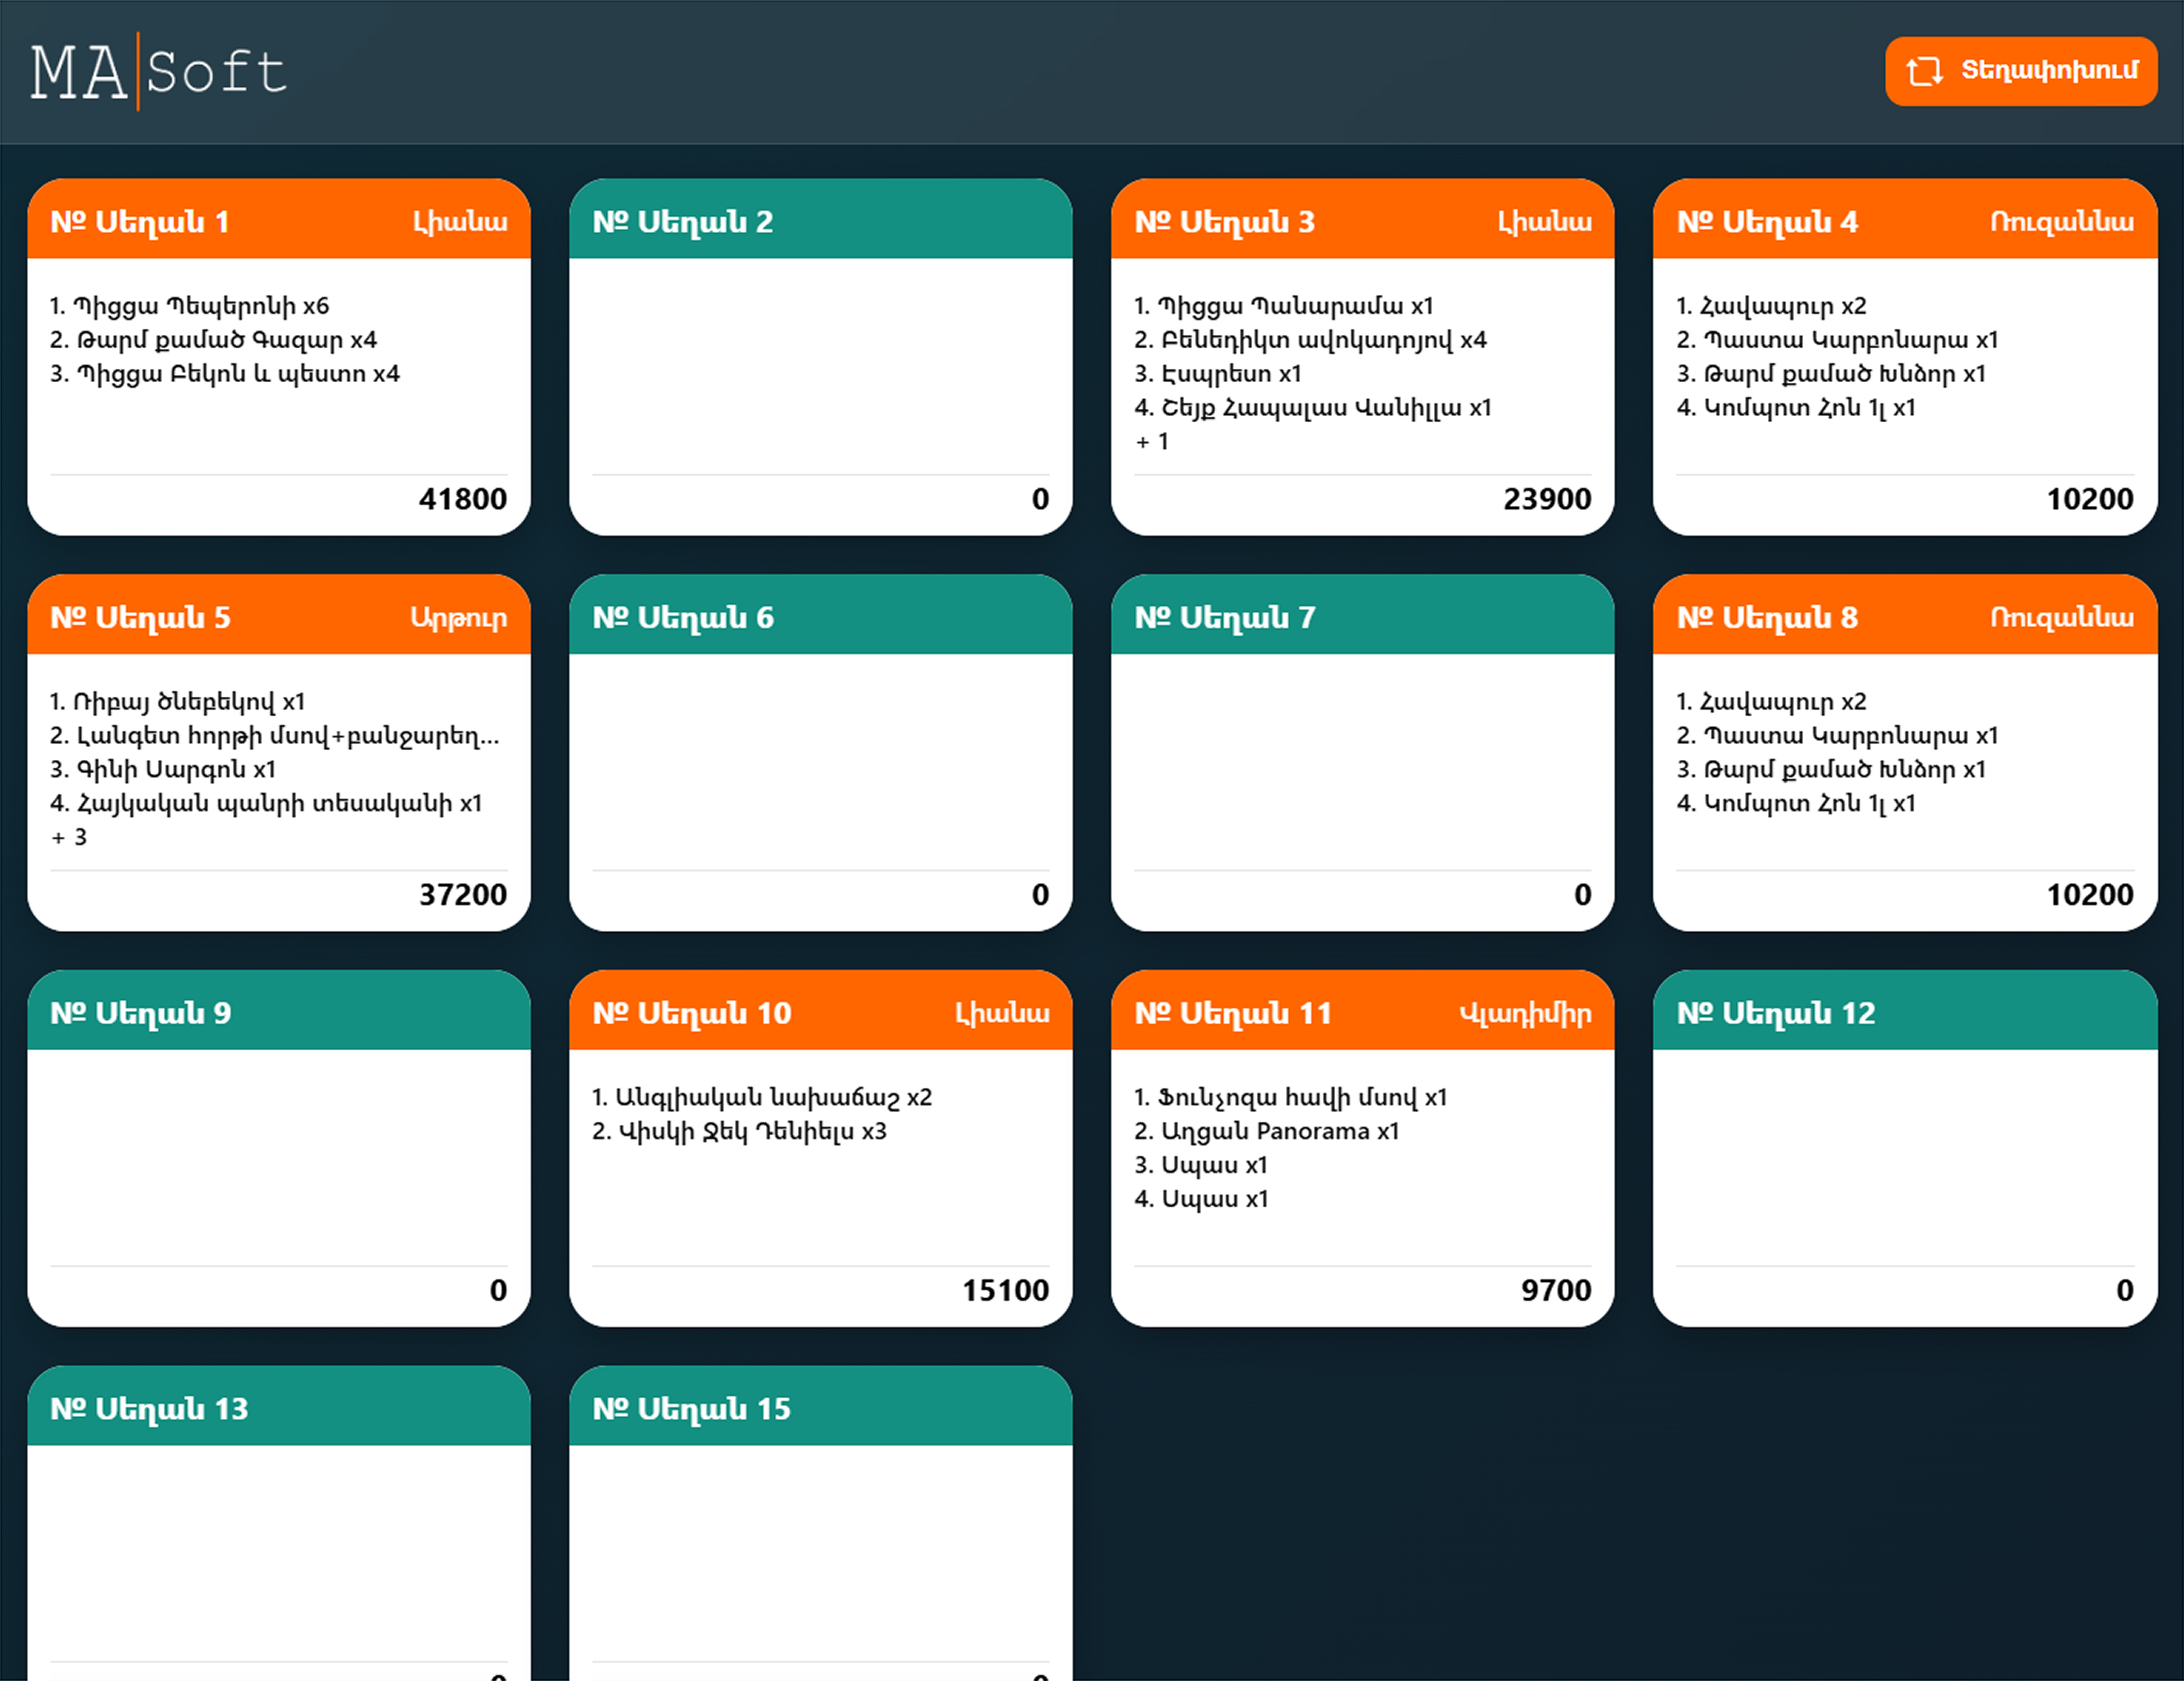
Task: Open free table № Սեղան 7
Action: coord(1363,753)
